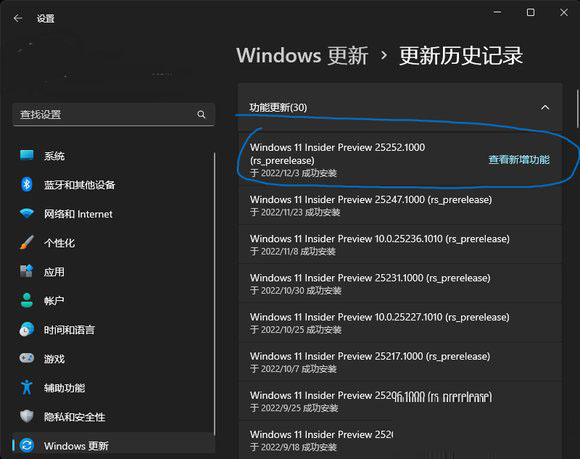The image size is (580, 459).
Task: Click the 于 2022/10/25 成功安装 date
Action: pyautogui.click(x=296, y=330)
